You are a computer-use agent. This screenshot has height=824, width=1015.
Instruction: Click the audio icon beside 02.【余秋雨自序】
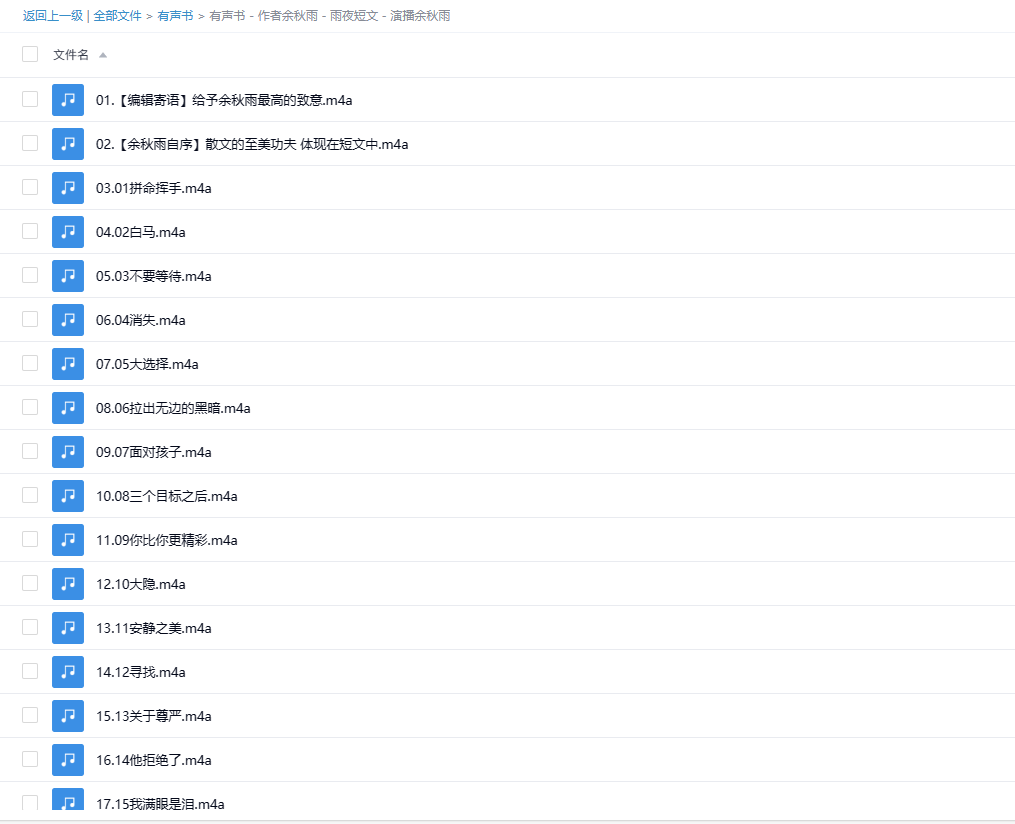click(x=67, y=143)
